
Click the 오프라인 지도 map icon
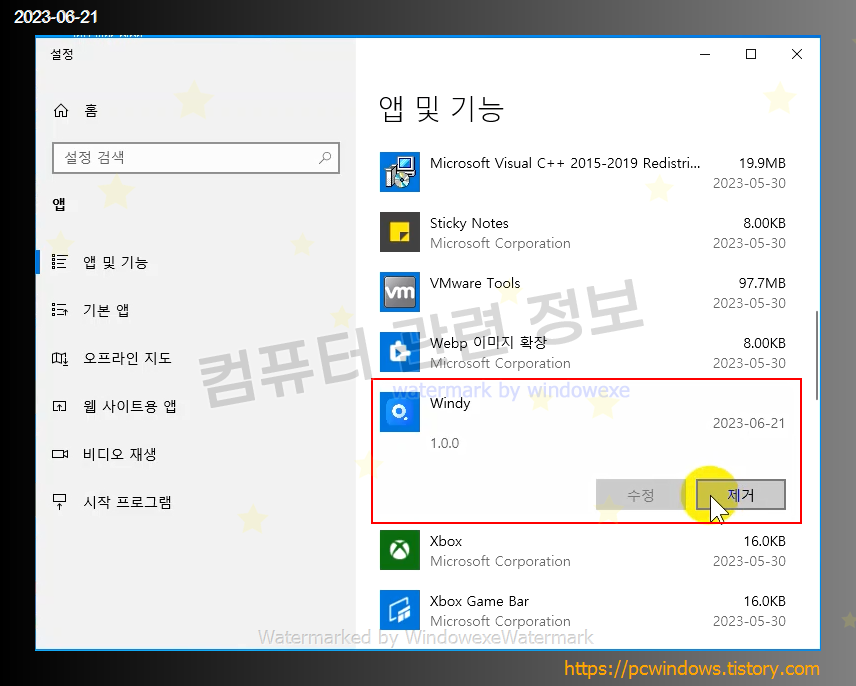[x=60, y=358]
